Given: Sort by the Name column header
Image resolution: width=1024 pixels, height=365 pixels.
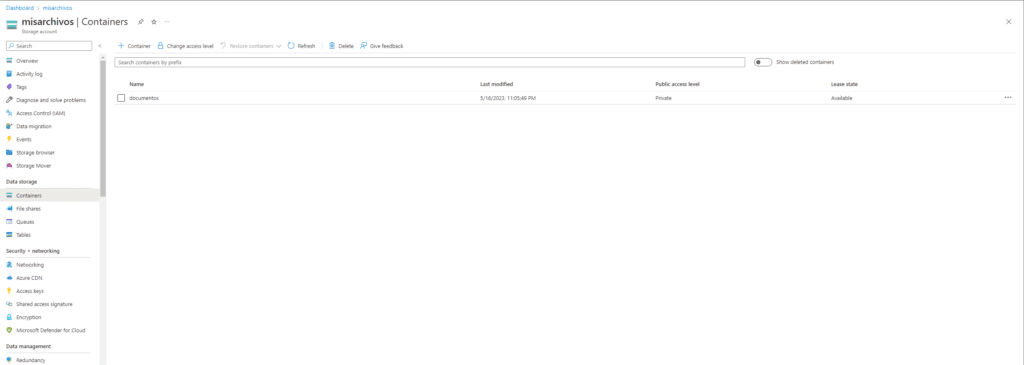Looking at the screenshot, I should pos(136,84).
